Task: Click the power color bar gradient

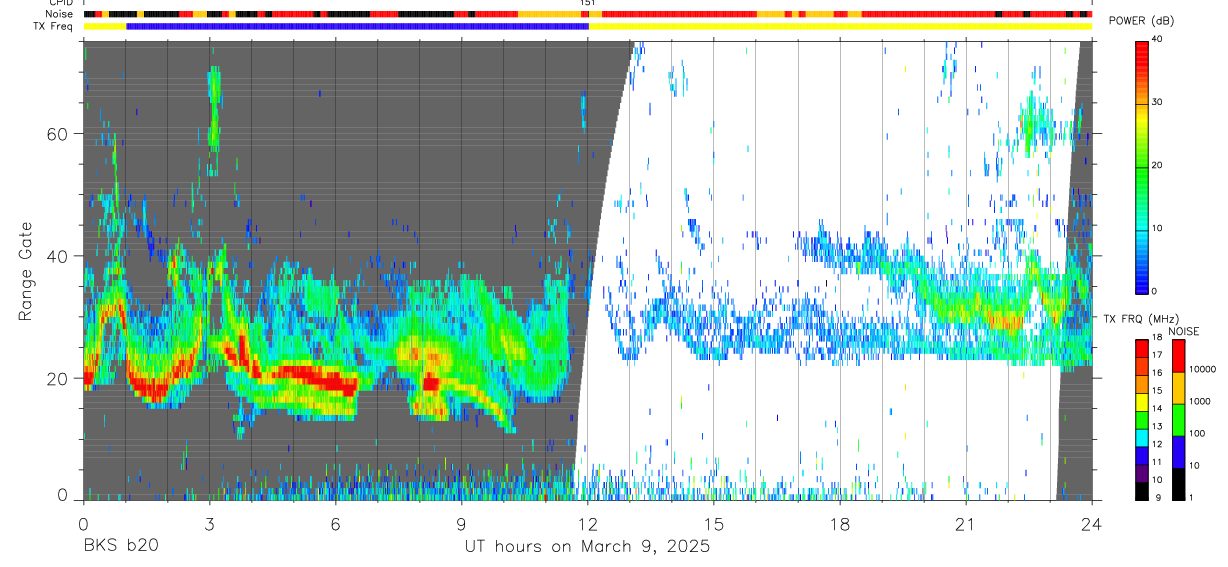Action: [1142, 166]
